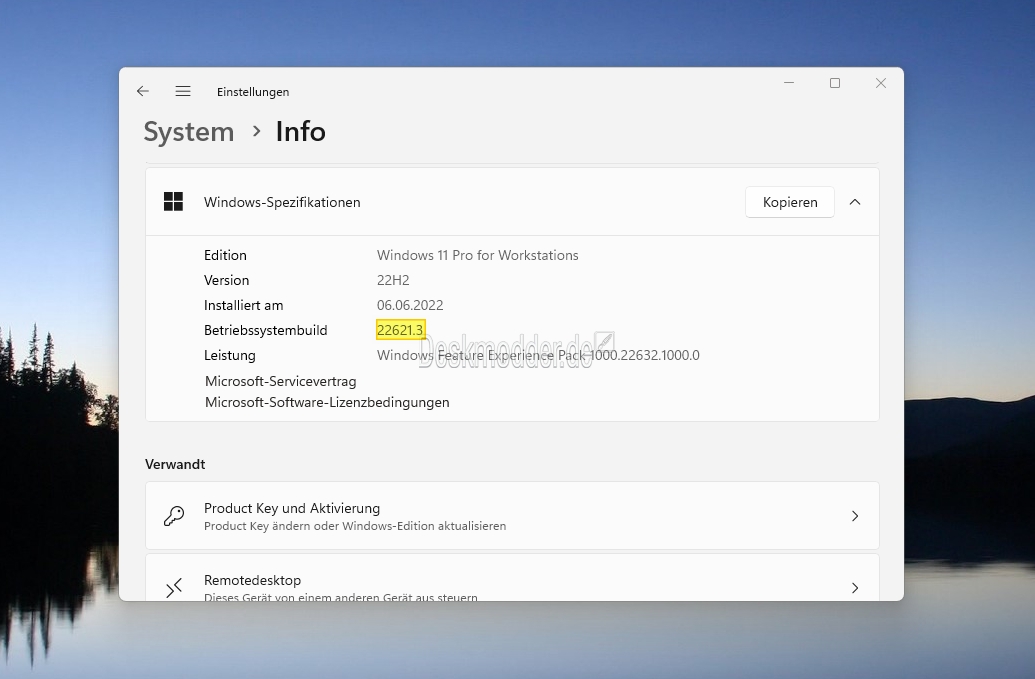This screenshot has height=679, width=1035.
Task: Open the hamburger navigation menu
Action: tap(183, 91)
